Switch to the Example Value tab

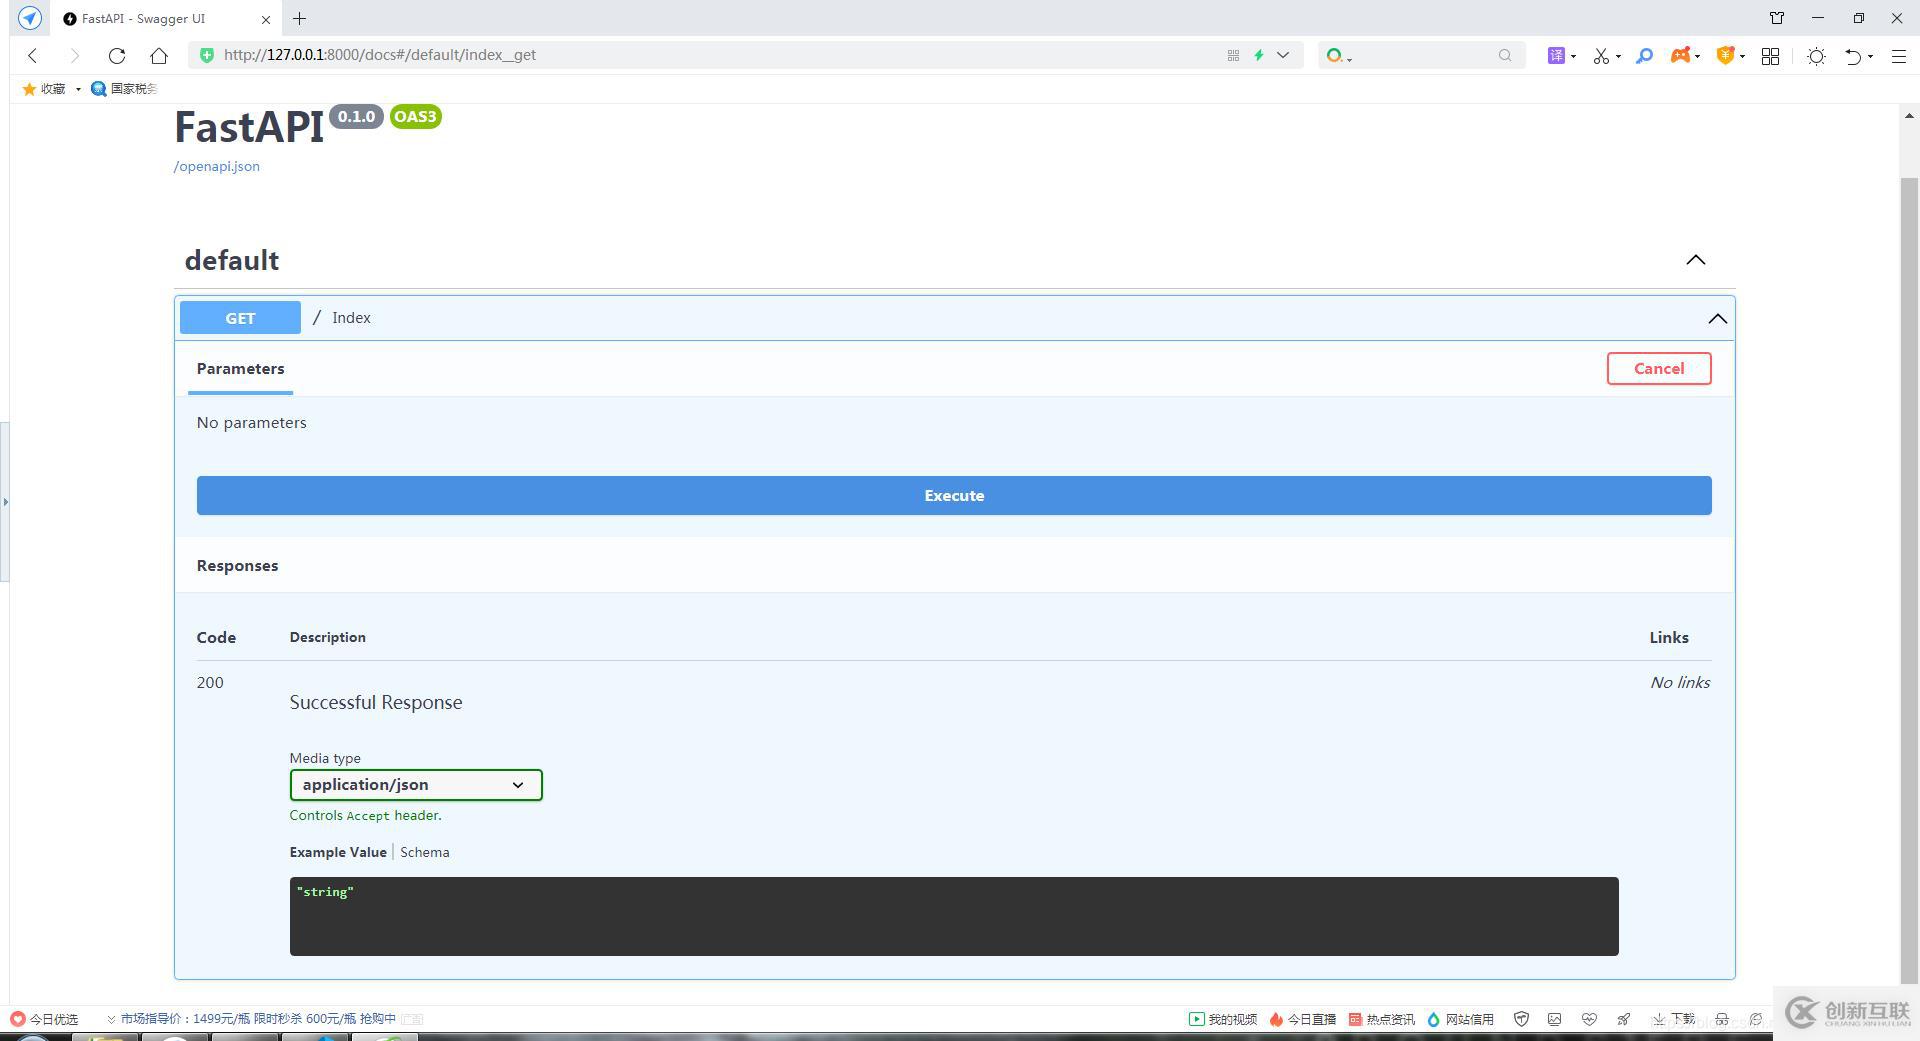(x=338, y=852)
